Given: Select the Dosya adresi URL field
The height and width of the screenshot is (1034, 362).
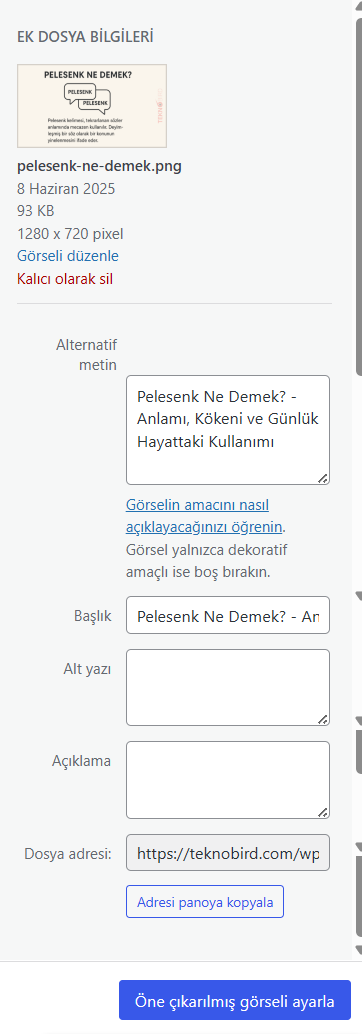Looking at the screenshot, I should click(x=227, y=854).
